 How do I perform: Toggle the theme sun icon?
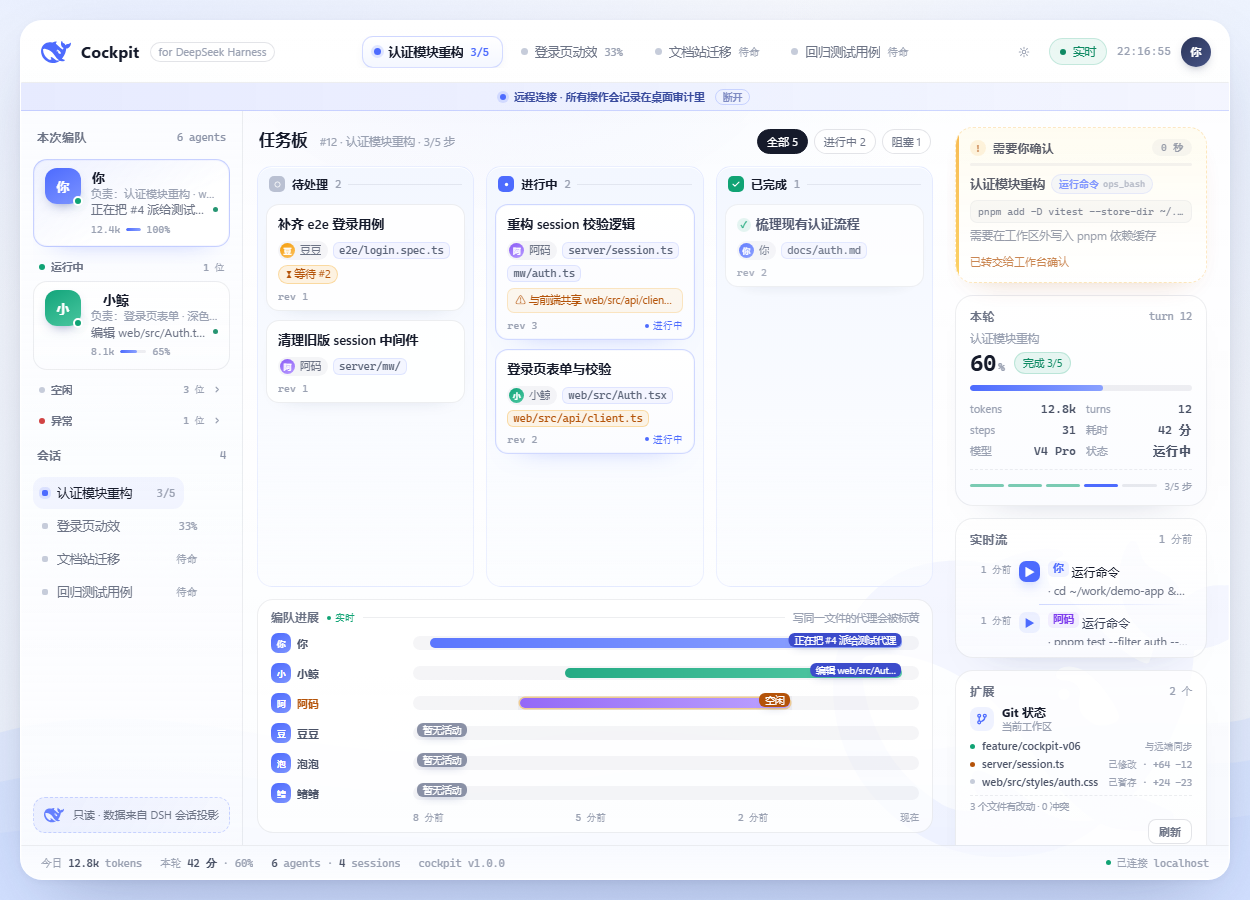[x=1023, y=52]
